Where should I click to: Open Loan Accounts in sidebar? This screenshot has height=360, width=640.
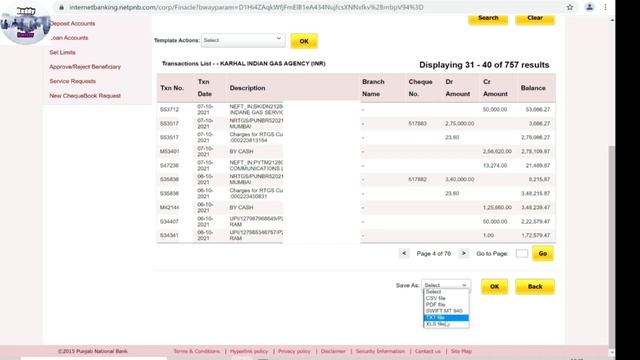pos(69,38)
